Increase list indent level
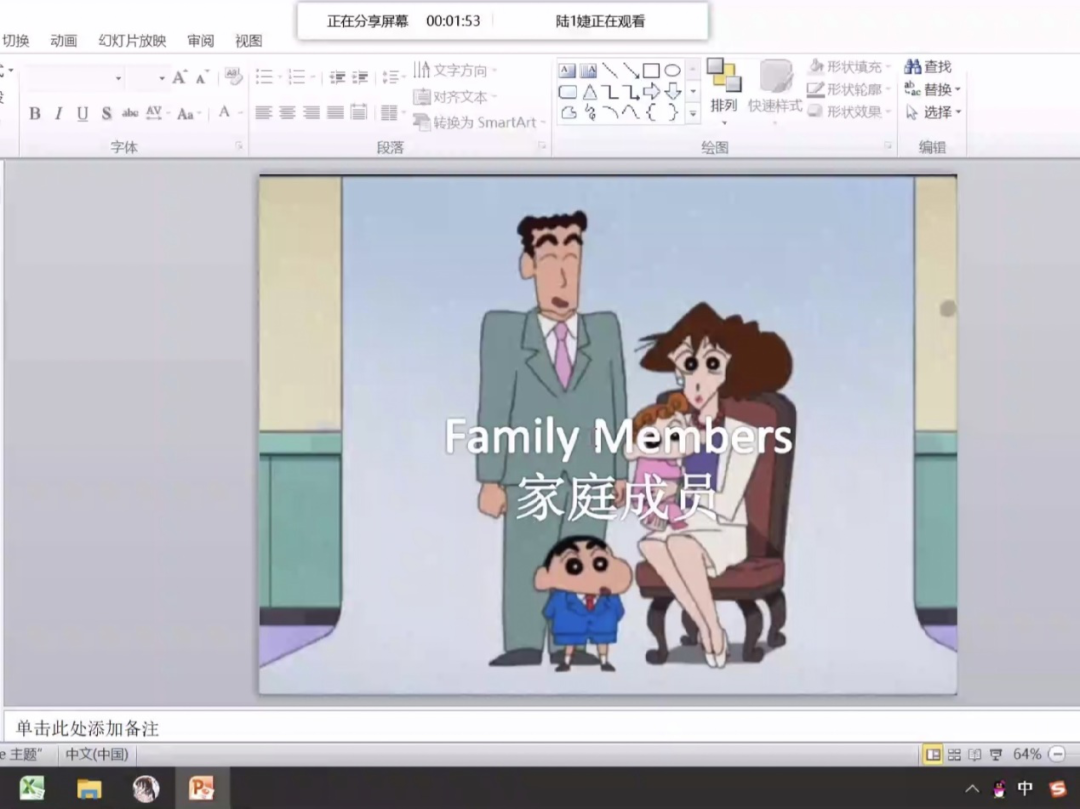 360,76
